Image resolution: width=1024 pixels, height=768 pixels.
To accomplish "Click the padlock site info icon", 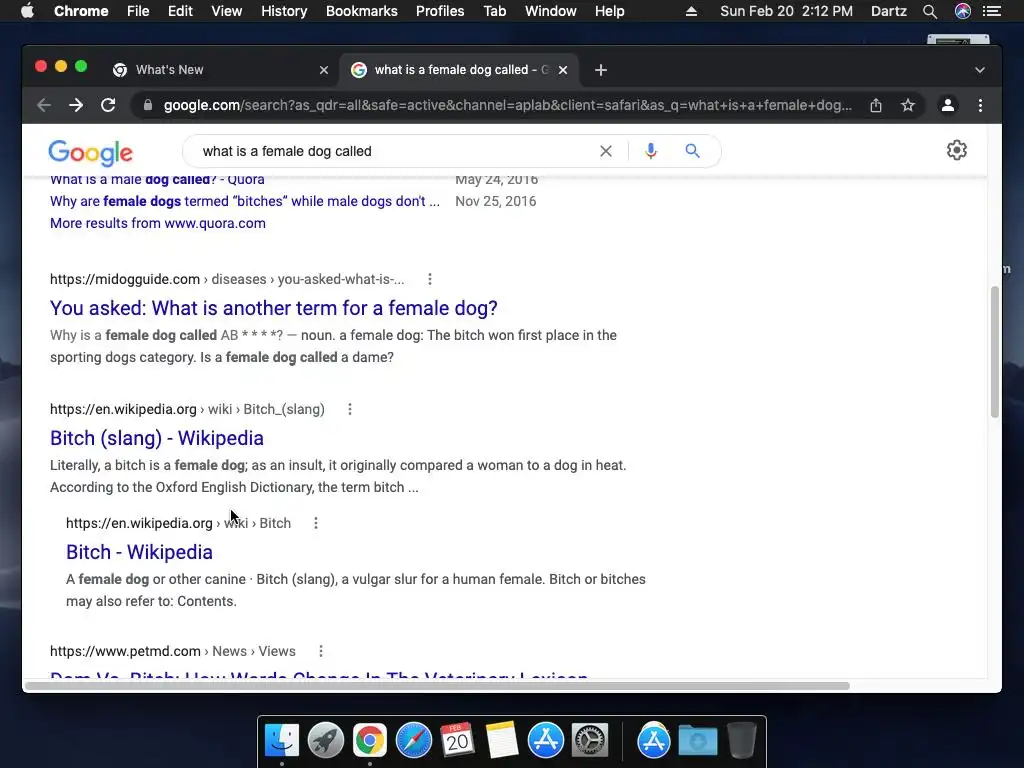I will (148, 105).
